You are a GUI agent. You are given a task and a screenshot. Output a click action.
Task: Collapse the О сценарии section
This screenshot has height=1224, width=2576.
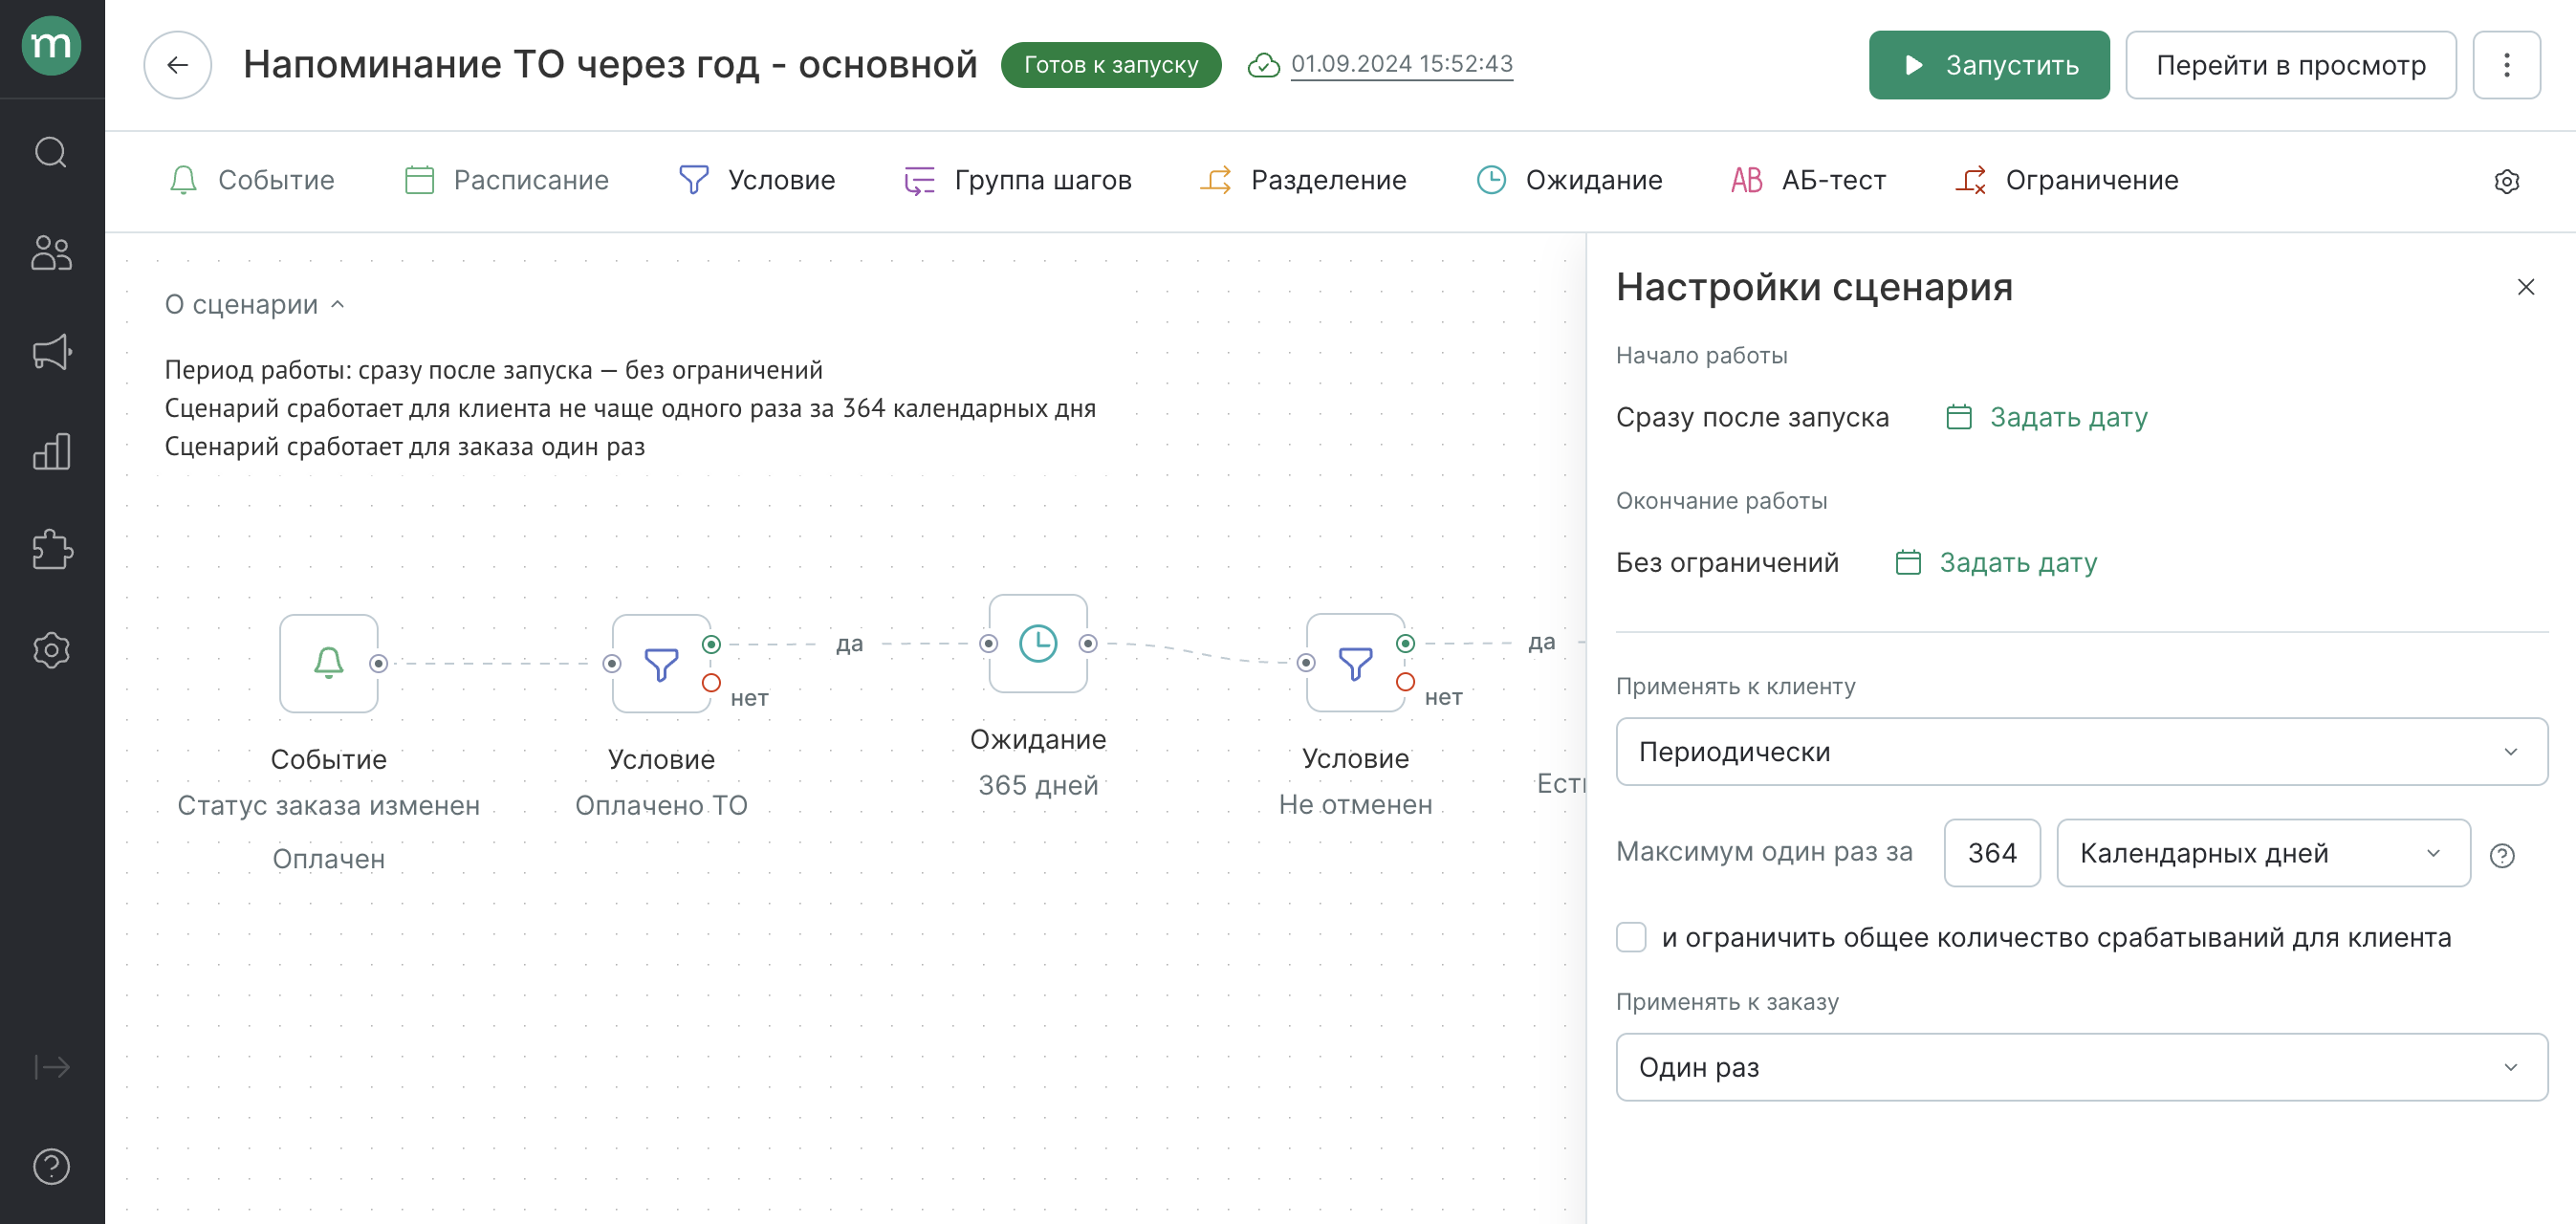tap(255, 304)
